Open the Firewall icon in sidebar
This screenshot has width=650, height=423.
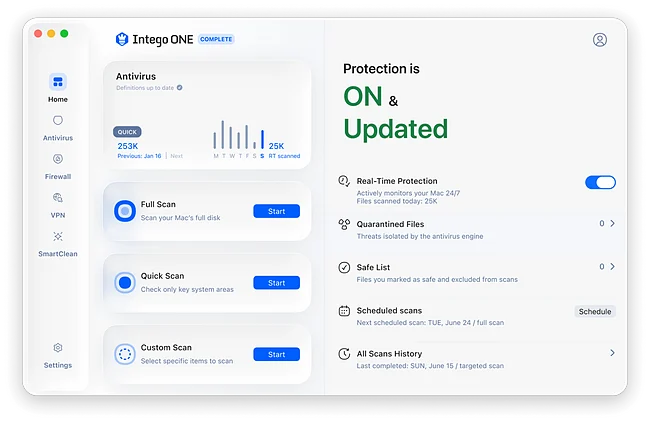[x=58, y=159]
